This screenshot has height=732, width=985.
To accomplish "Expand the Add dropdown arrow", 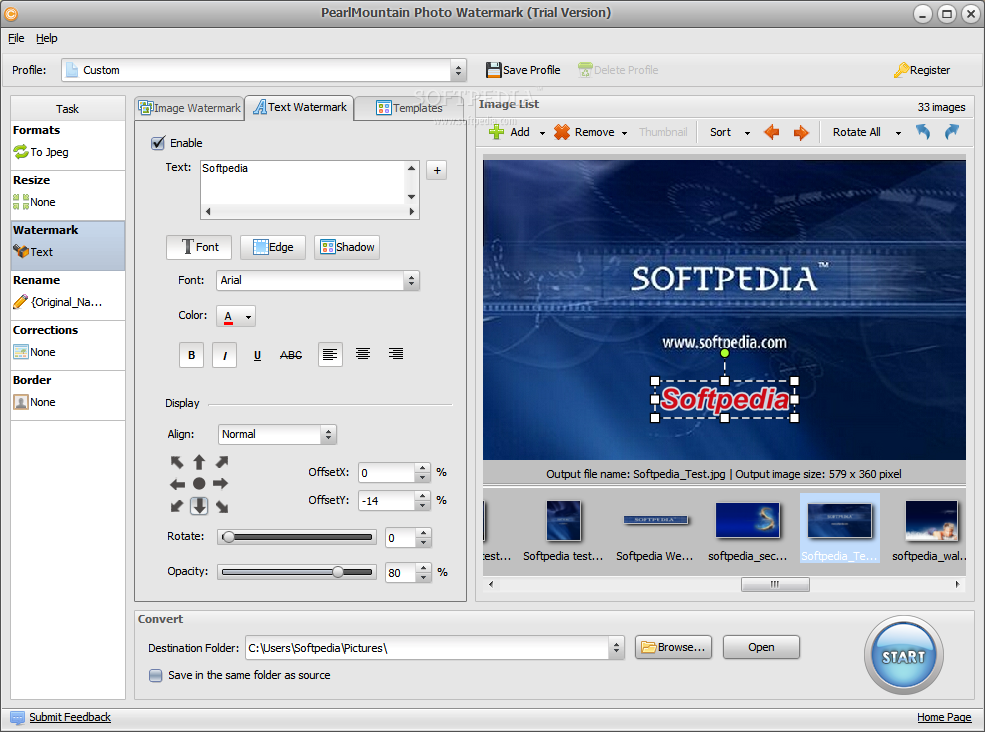I will click(542, 133).
